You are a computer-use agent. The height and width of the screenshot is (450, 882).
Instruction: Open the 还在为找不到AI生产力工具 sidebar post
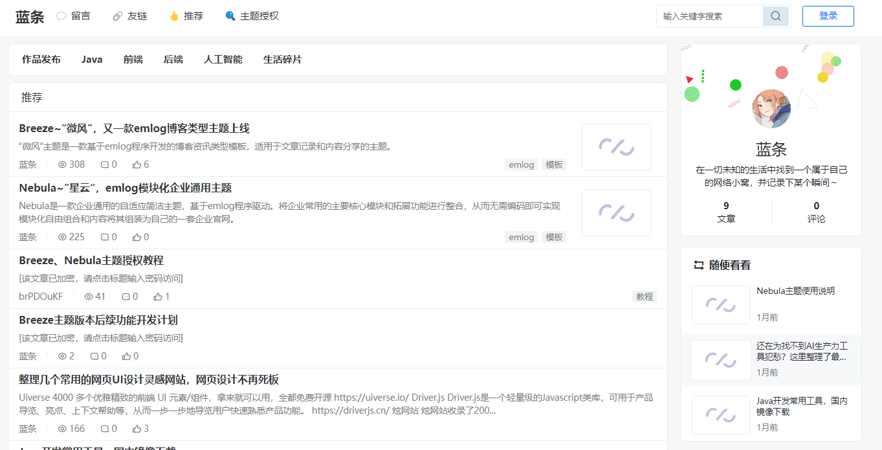coord(802,351)
